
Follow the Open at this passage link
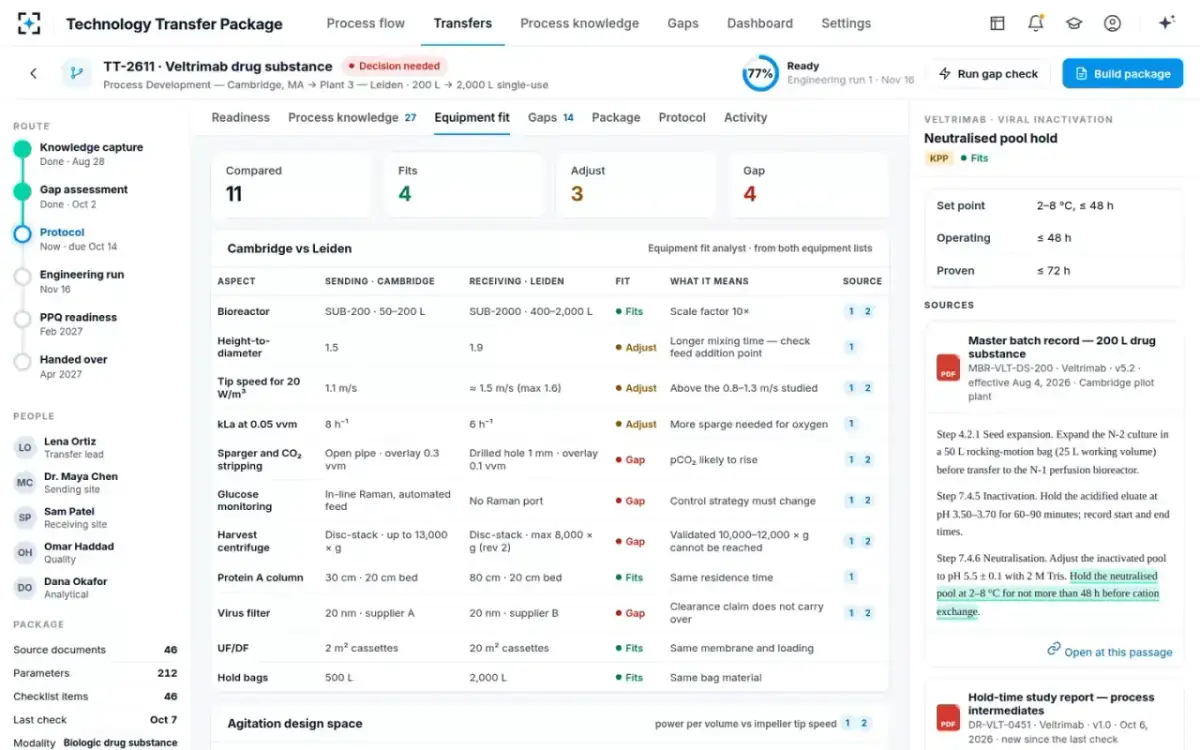pos(1110,651)
